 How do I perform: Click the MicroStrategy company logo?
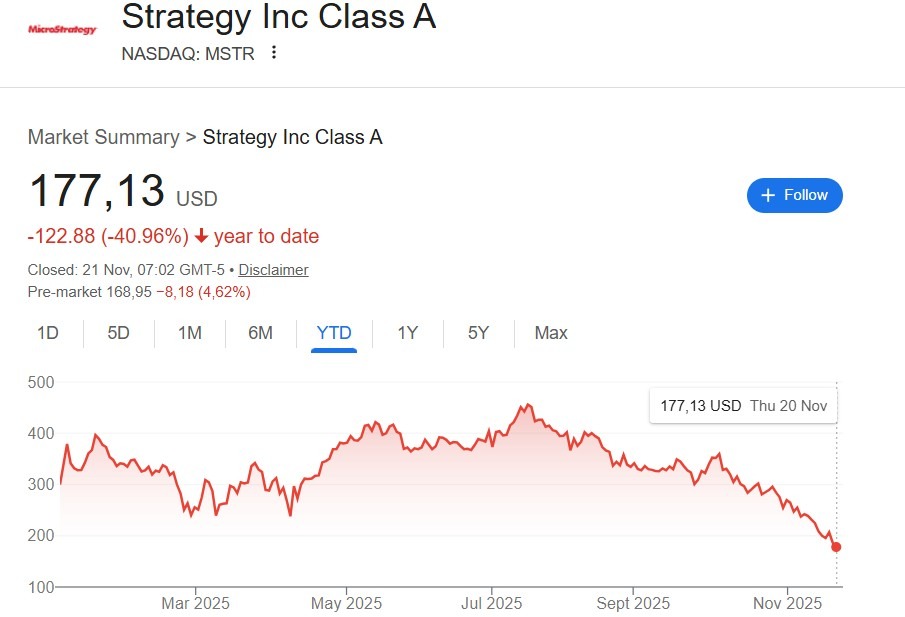[61, 27]
